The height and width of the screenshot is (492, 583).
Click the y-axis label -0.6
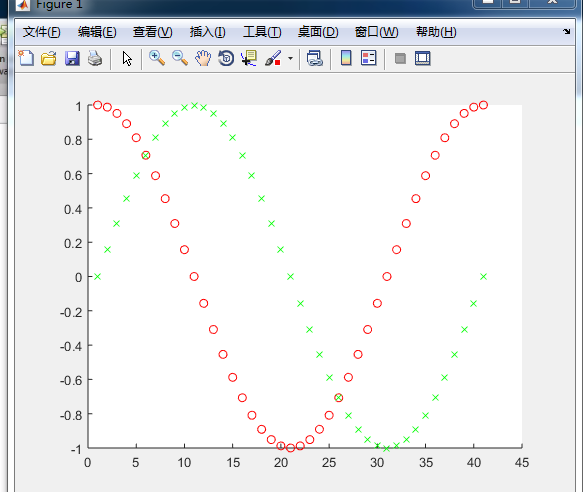[x=71, y=380]
